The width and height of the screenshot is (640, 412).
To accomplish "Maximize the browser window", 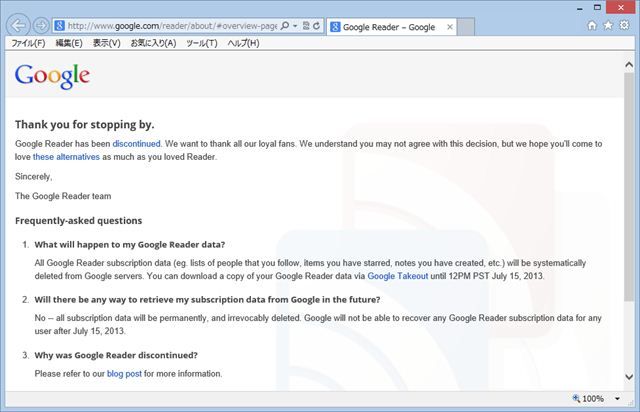I will pos(597,7).
